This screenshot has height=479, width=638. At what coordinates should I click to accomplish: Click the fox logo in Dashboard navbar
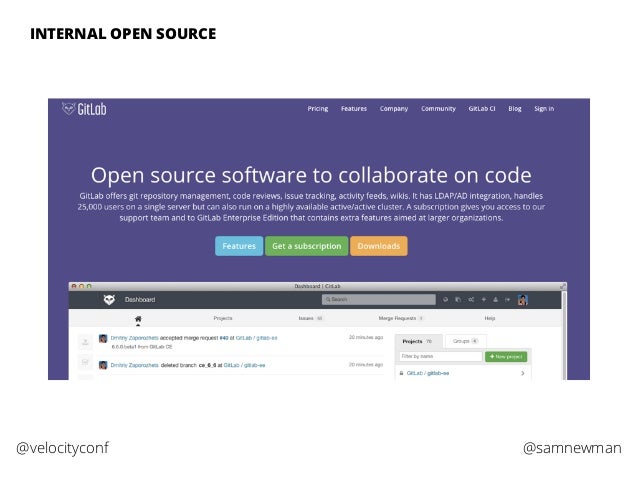109,300
